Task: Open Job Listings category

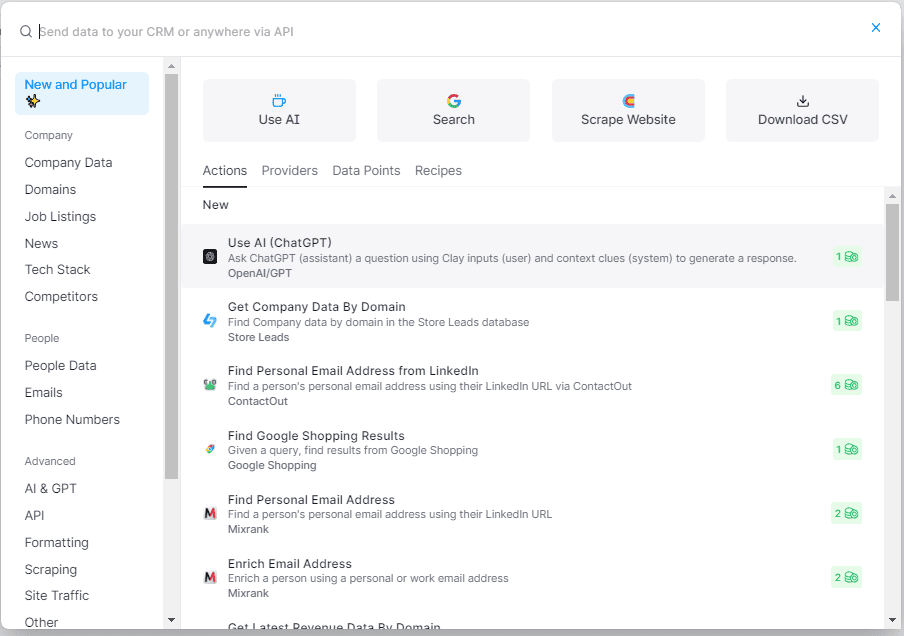Action: click(60, 217)
